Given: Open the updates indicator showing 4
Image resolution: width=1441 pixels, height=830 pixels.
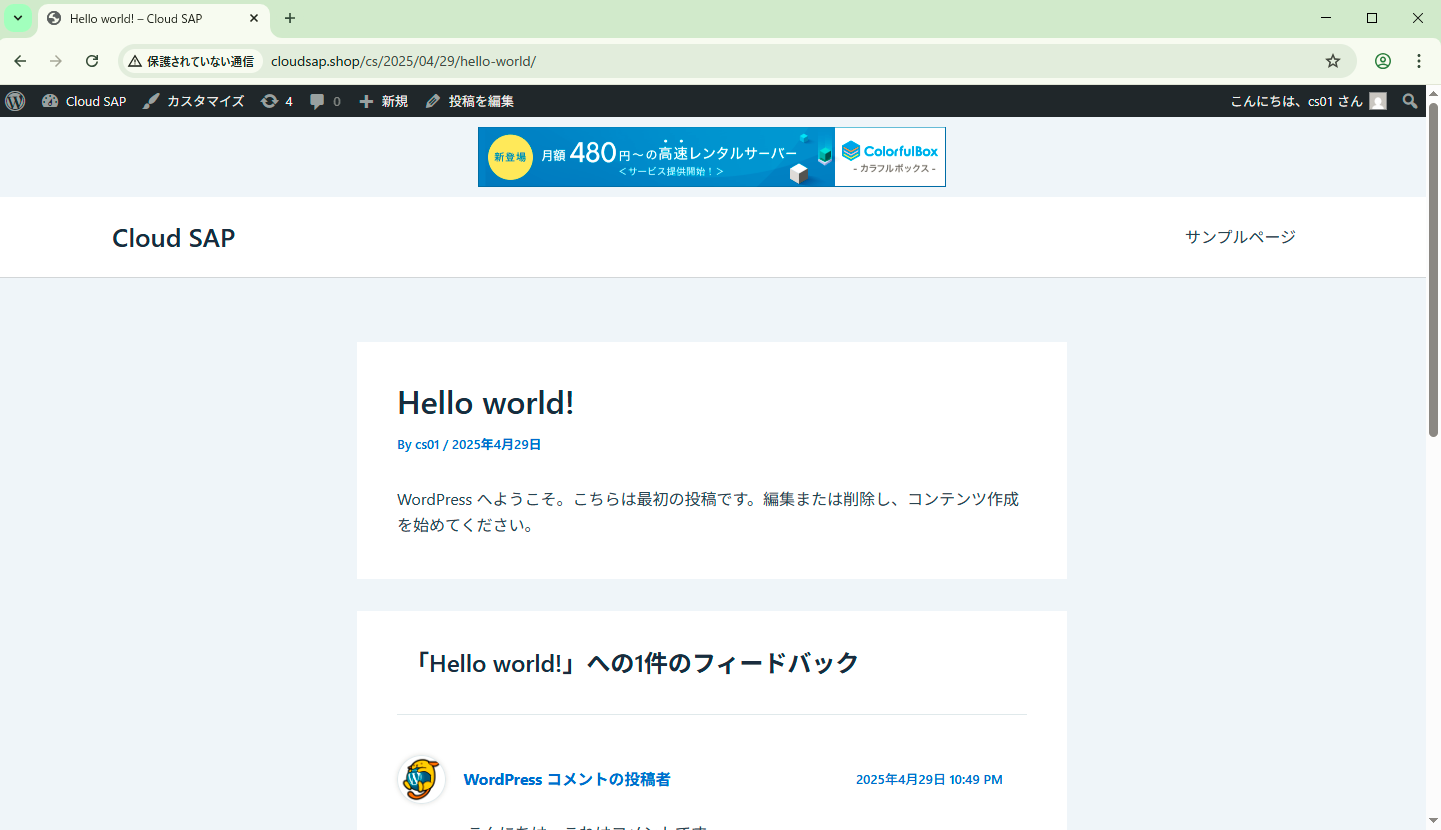Looking at the screenshot, I should (277, 101).
